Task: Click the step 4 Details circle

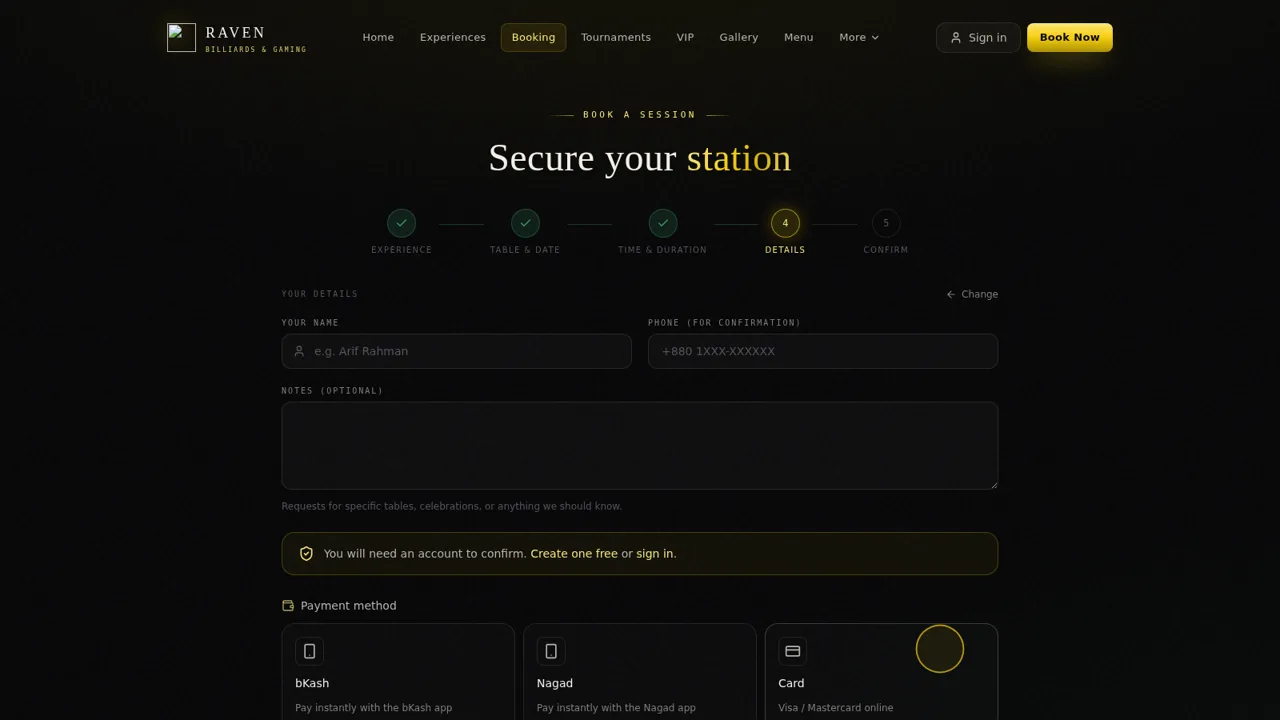Action: click(785, 223)
